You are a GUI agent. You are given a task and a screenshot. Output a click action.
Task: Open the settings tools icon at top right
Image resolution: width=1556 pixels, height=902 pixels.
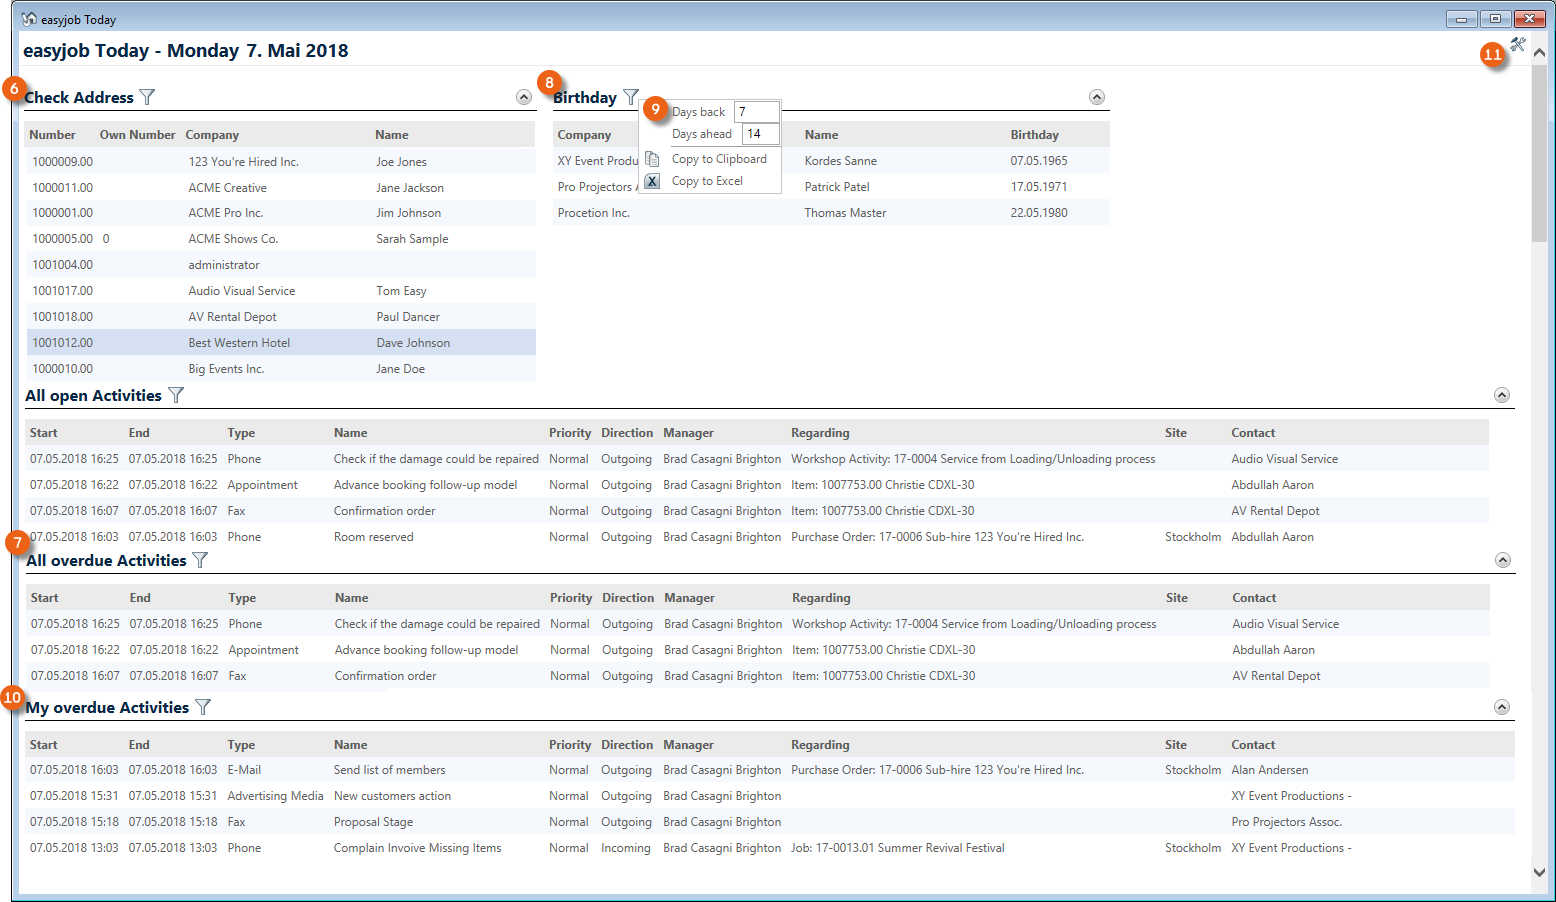tap(1518, 44)
